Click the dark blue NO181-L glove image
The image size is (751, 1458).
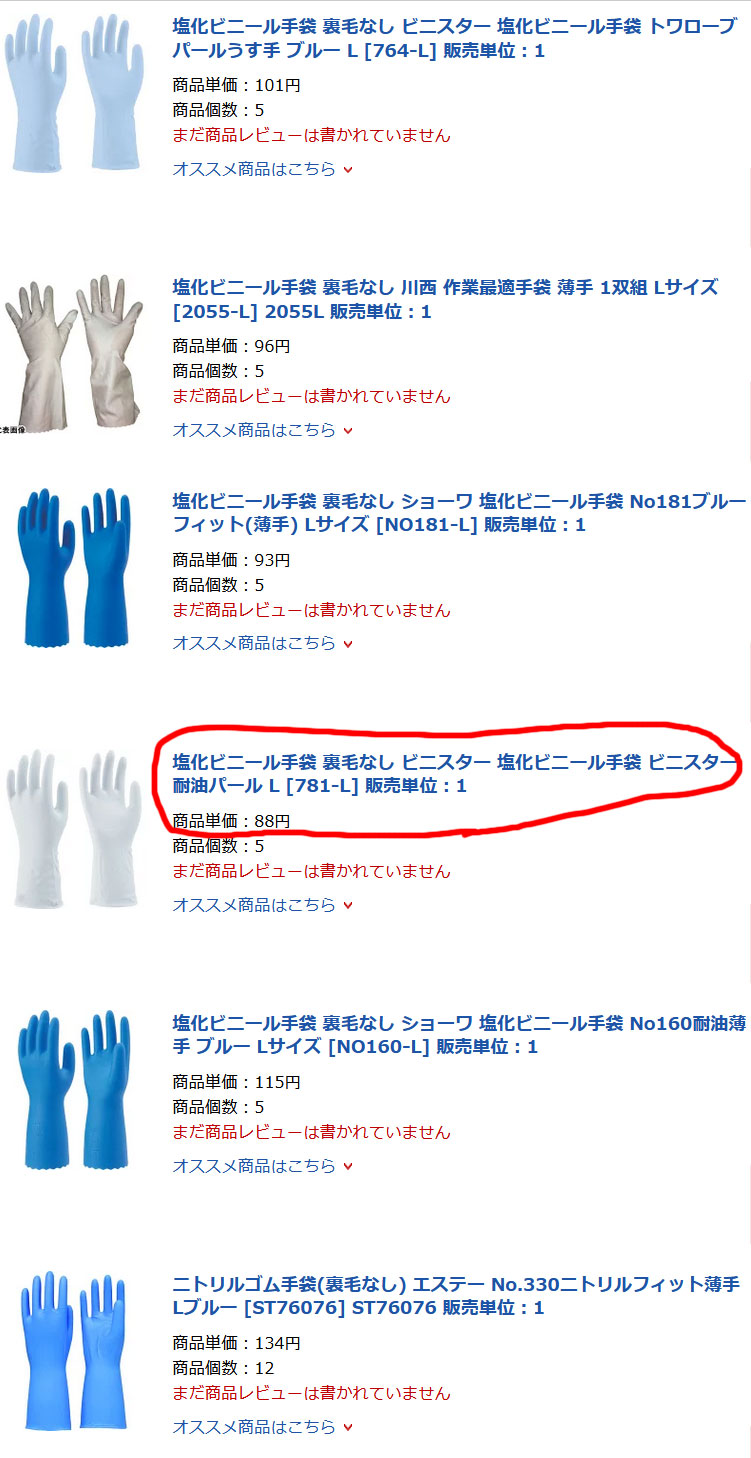[x=75, y=567]
